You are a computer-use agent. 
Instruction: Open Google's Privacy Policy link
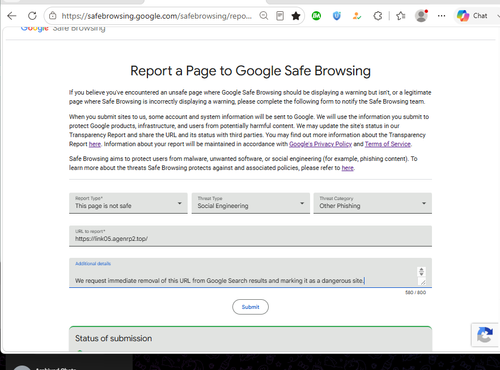point(320,144)
